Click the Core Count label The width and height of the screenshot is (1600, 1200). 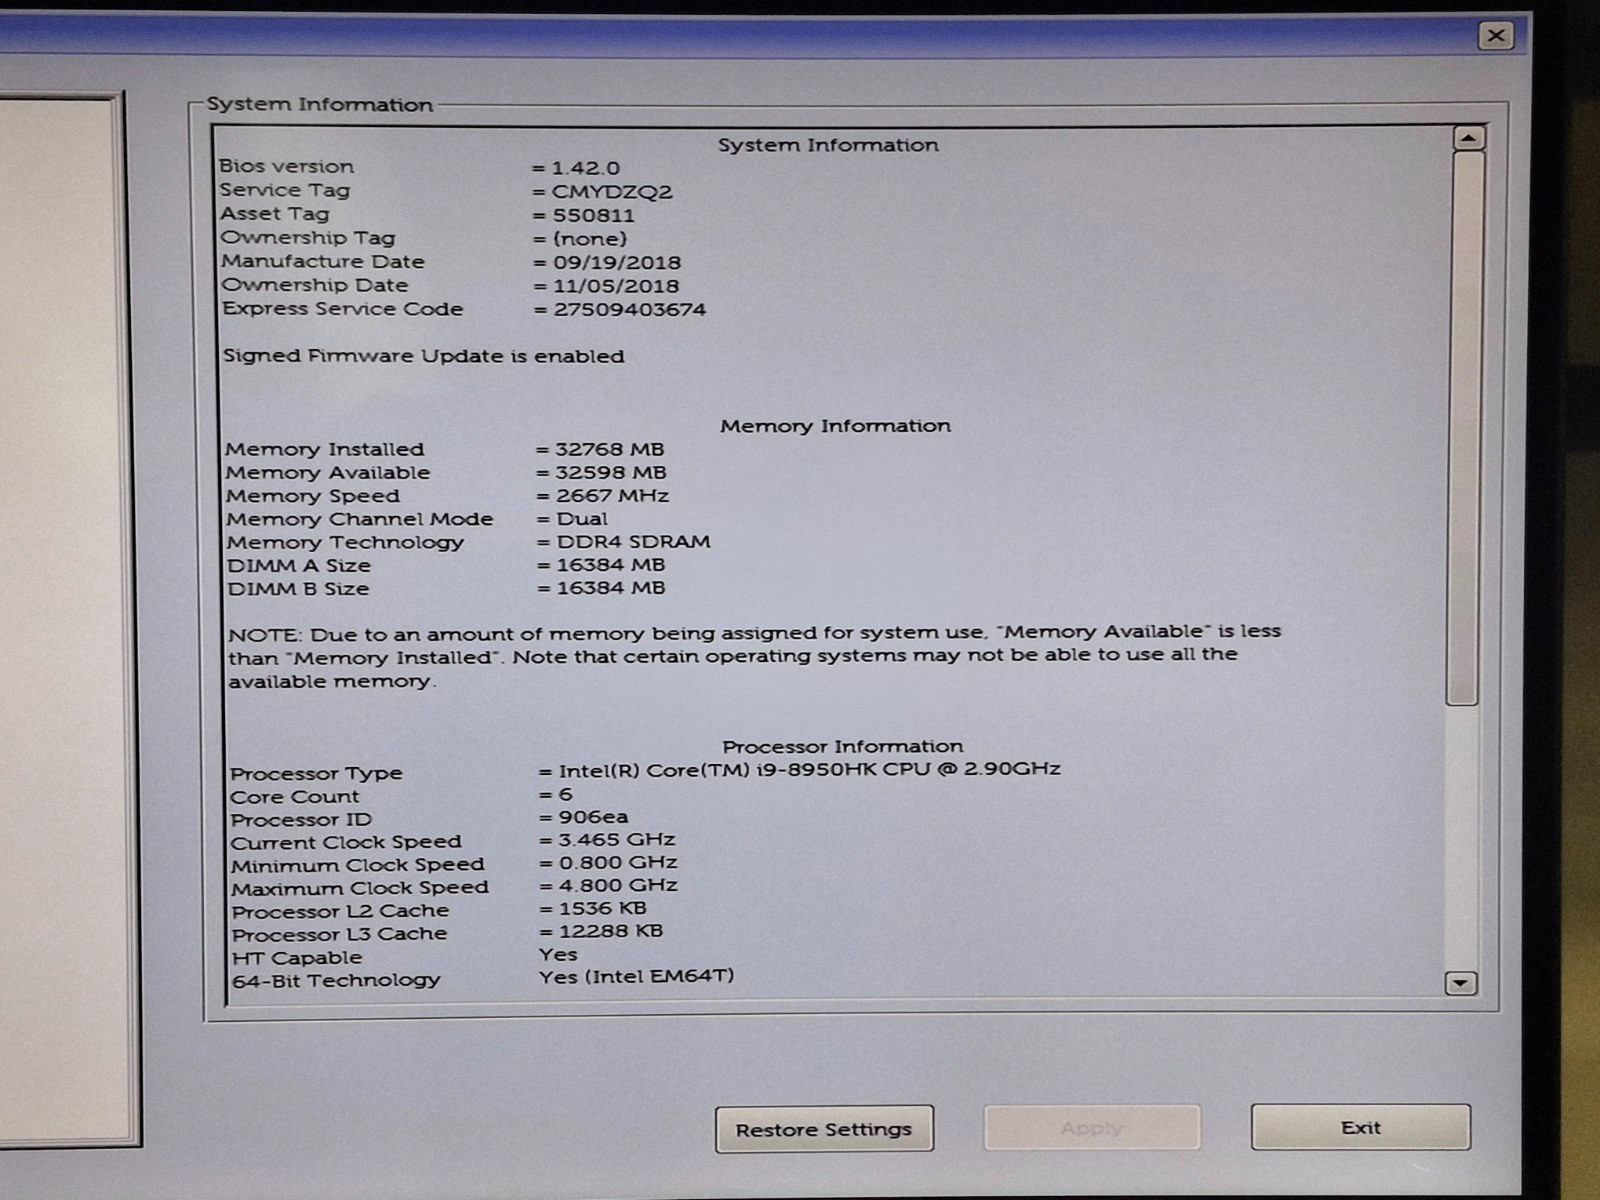click(294, 797)
